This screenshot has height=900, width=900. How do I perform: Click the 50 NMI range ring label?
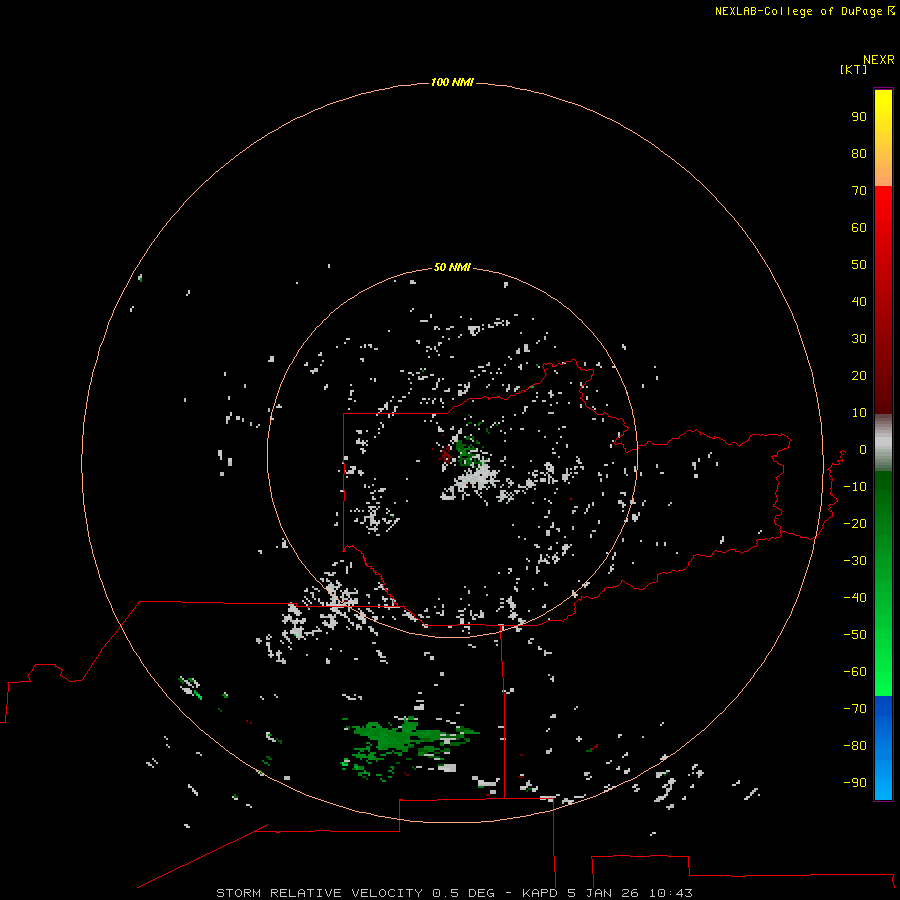[x=452, y=267]
